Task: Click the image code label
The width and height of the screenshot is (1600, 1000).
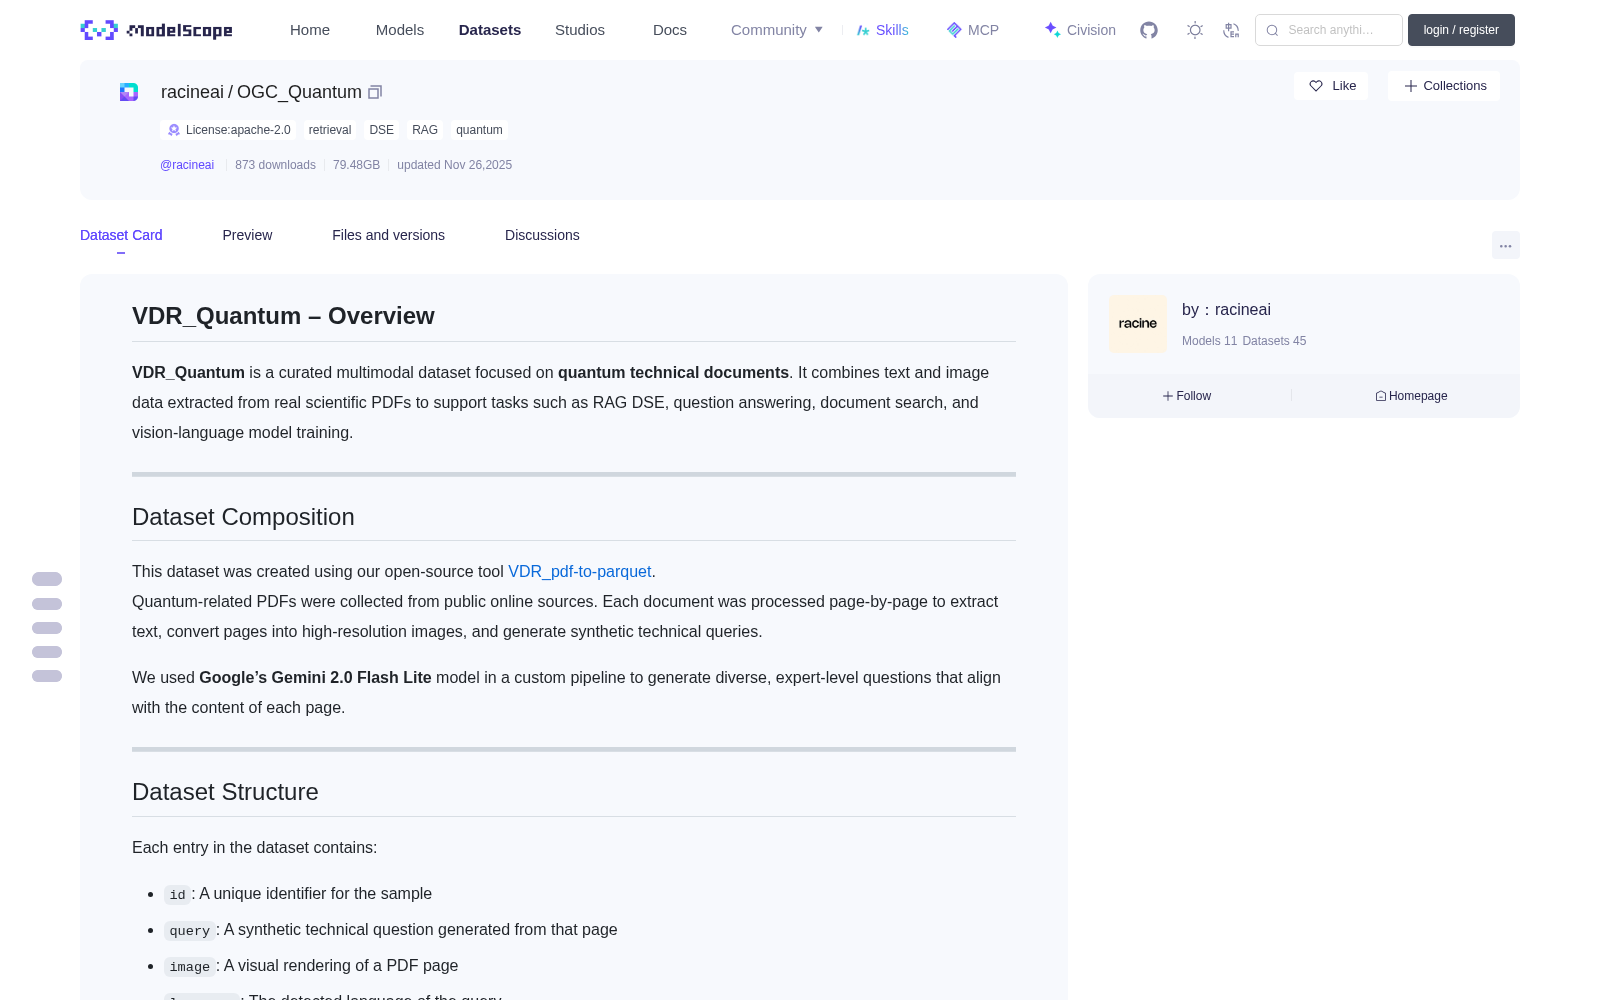Action: pos(189,966)
